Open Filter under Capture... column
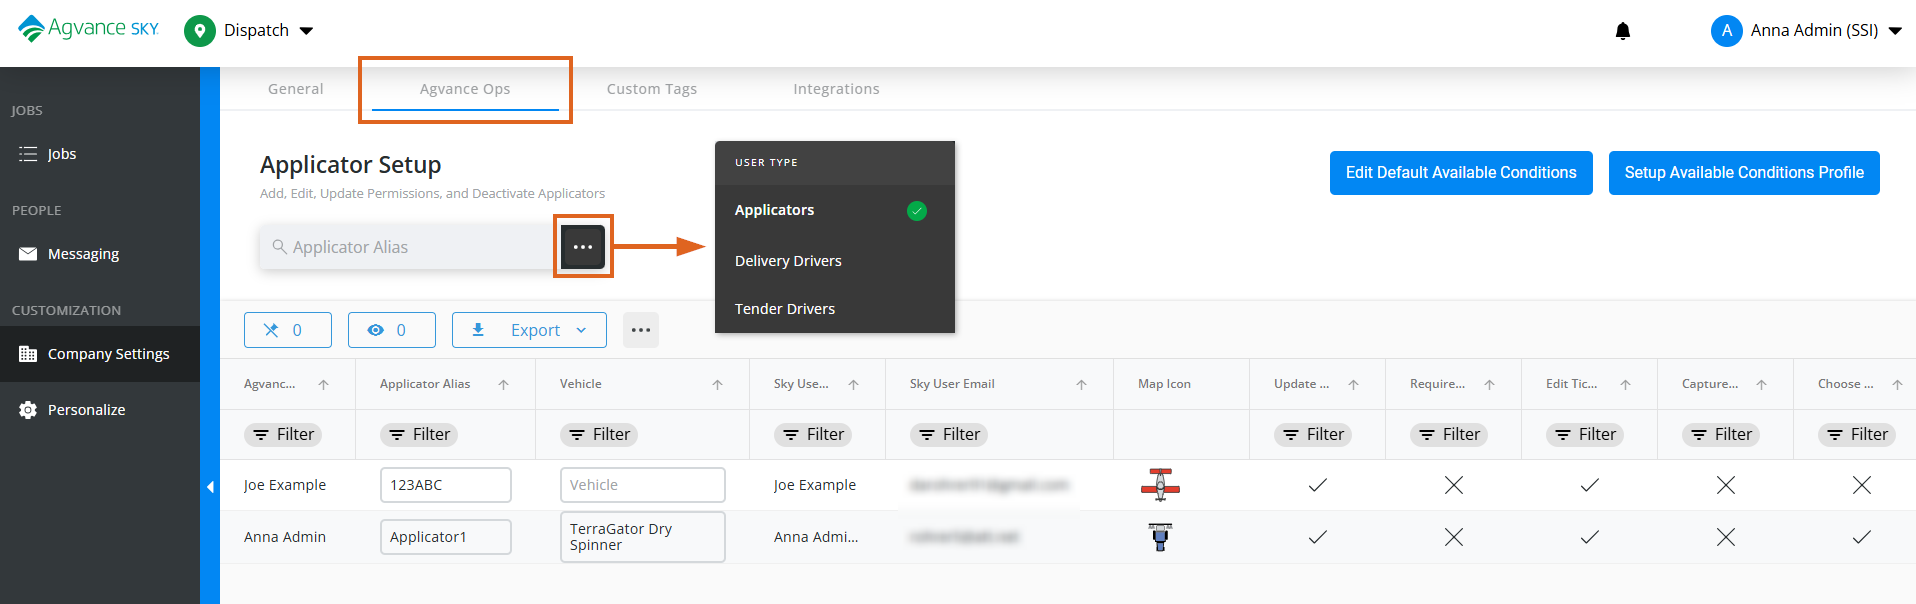This screenshot has width=1916, height=604. click(1721, 435)
